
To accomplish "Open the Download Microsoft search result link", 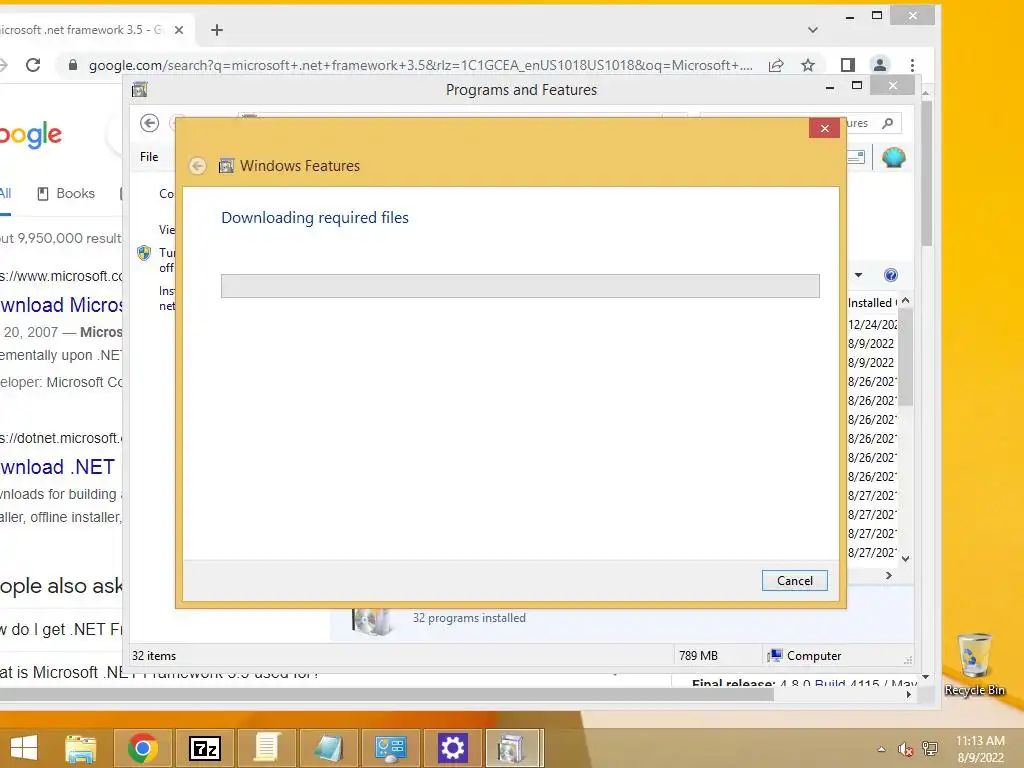I will point(61,305).
